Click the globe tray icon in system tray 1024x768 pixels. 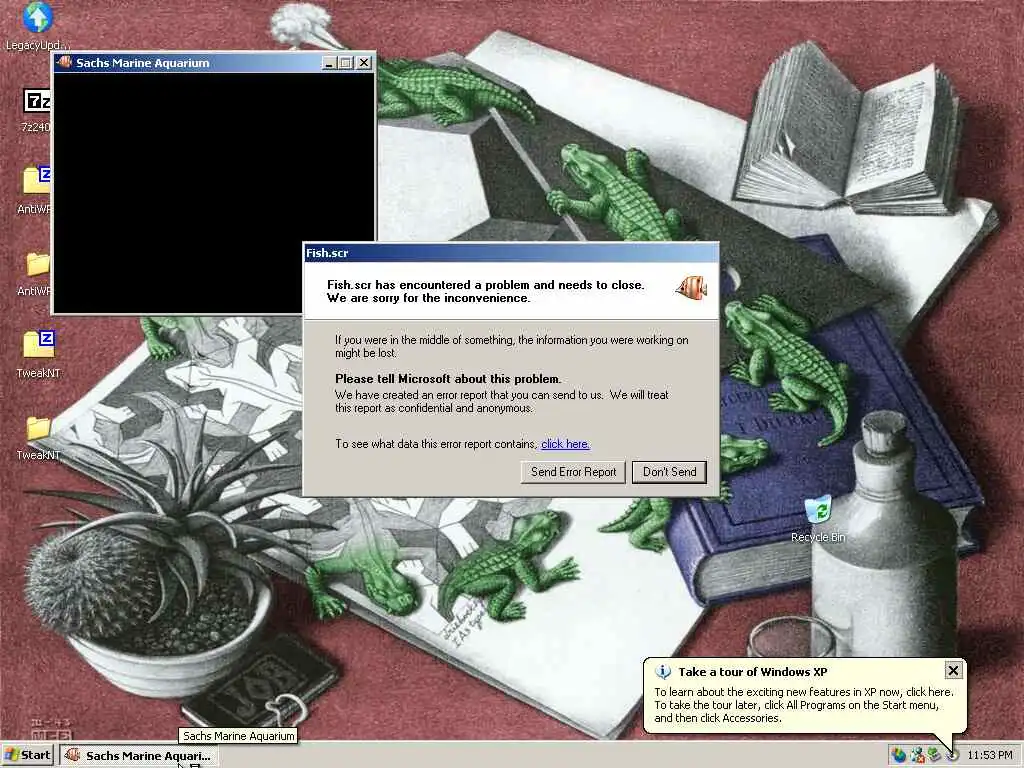coord(899,756)
